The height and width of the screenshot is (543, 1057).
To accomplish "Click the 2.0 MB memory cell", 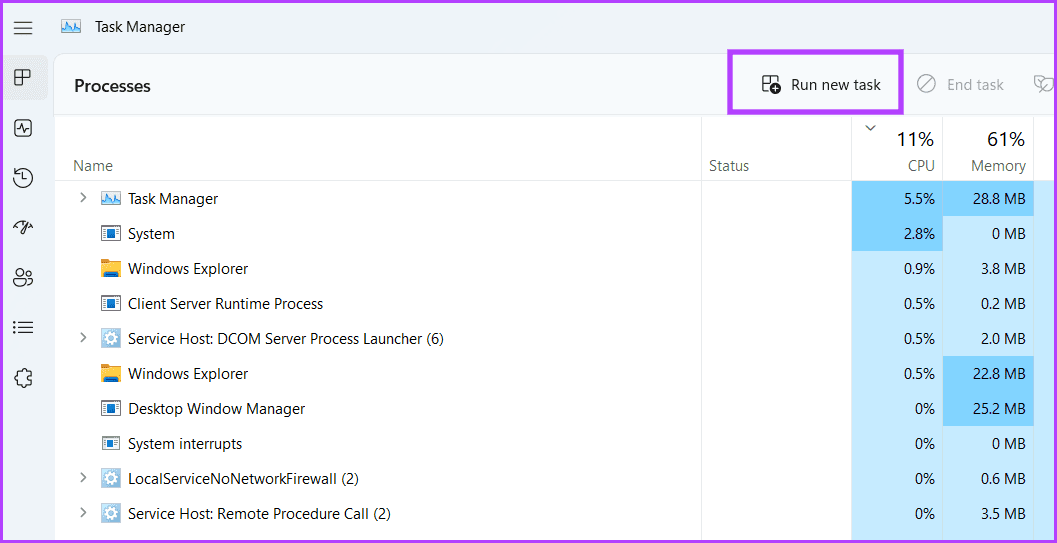I will tap(988, 338).
